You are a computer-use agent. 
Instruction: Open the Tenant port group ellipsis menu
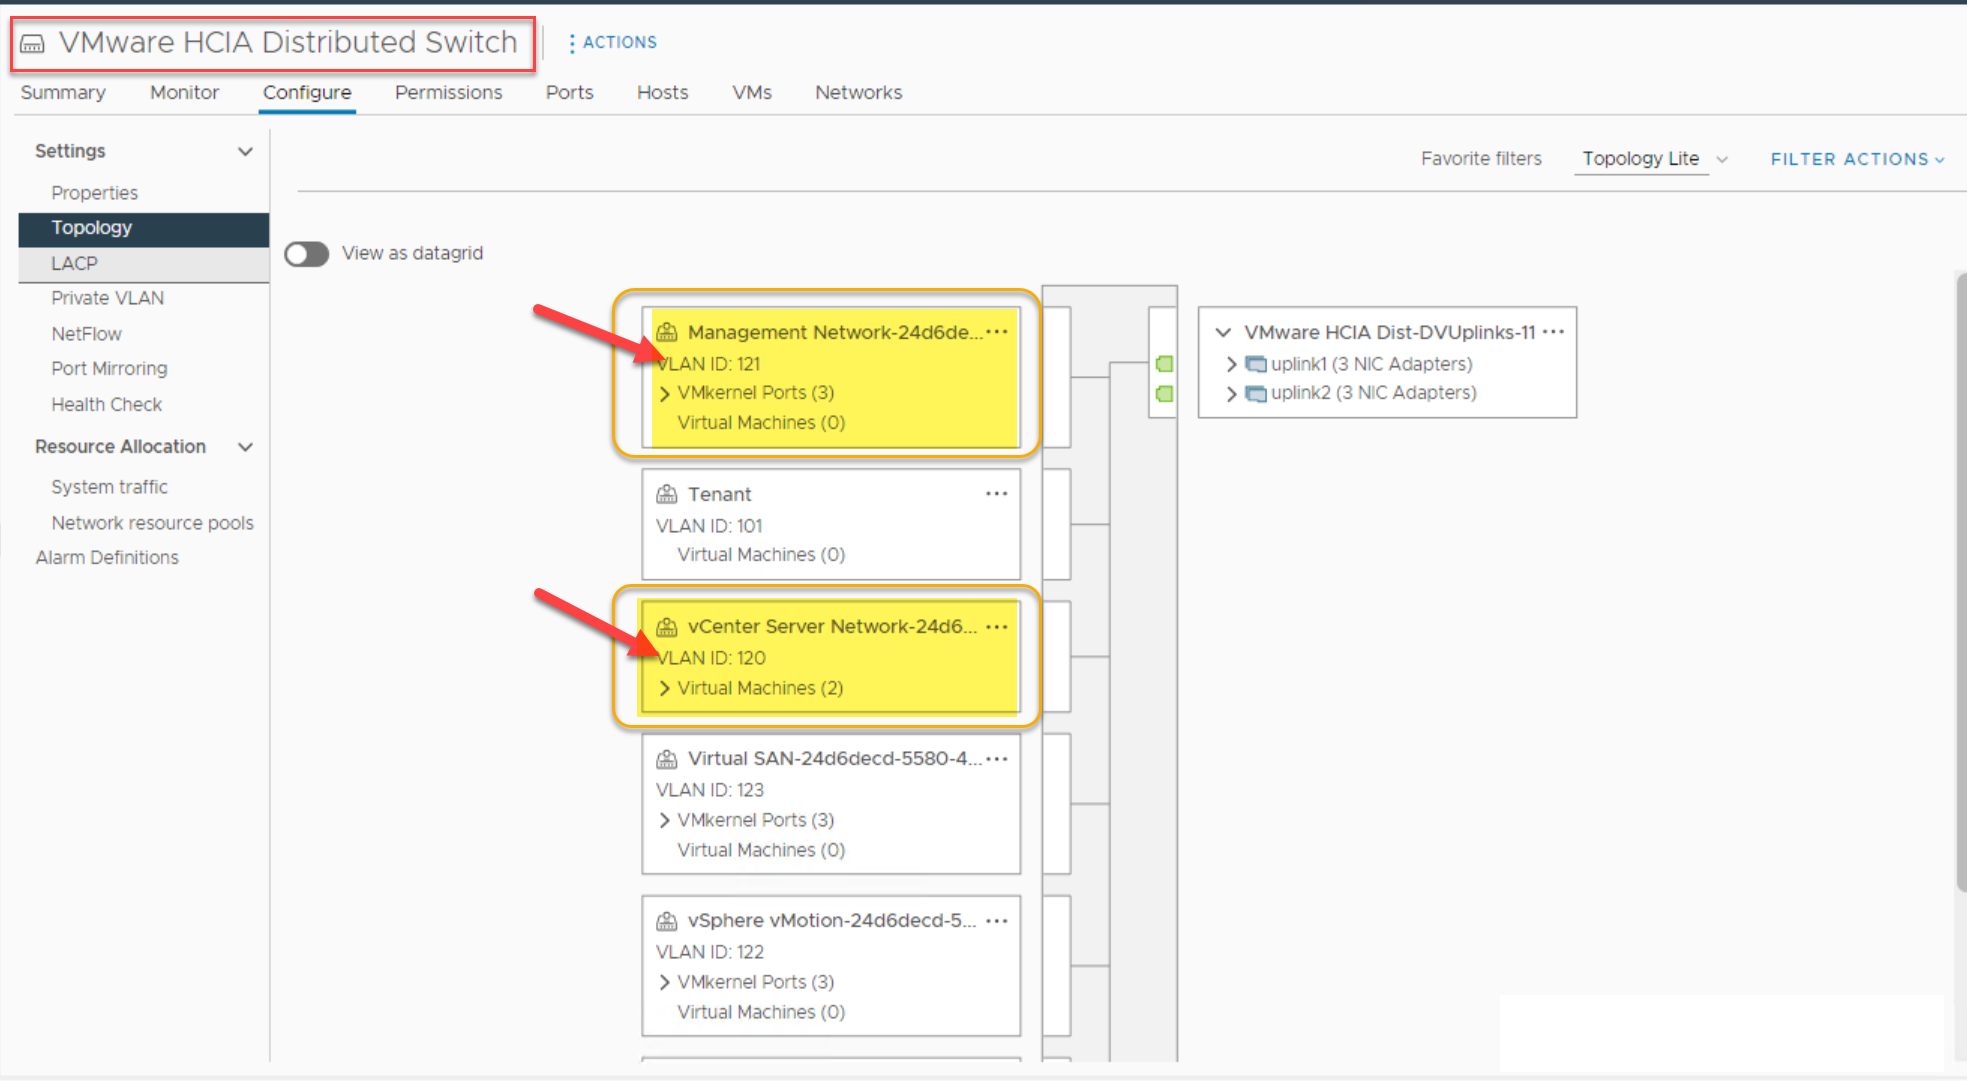(996, 494)
